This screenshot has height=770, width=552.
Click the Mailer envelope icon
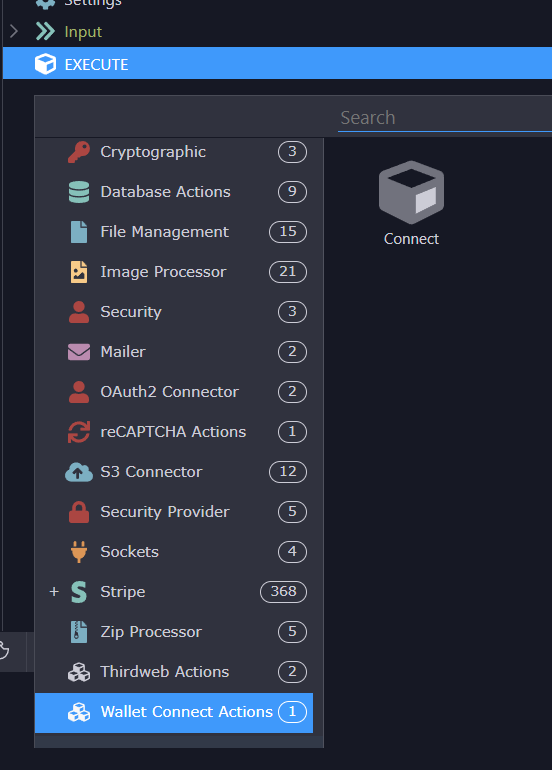[x=79, y=352]
